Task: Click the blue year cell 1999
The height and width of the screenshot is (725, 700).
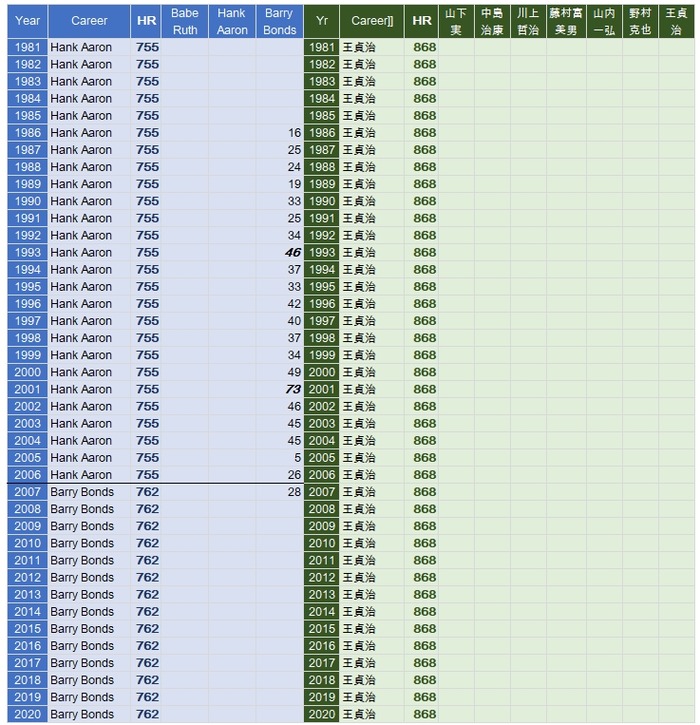Action: tap(27, 355)
